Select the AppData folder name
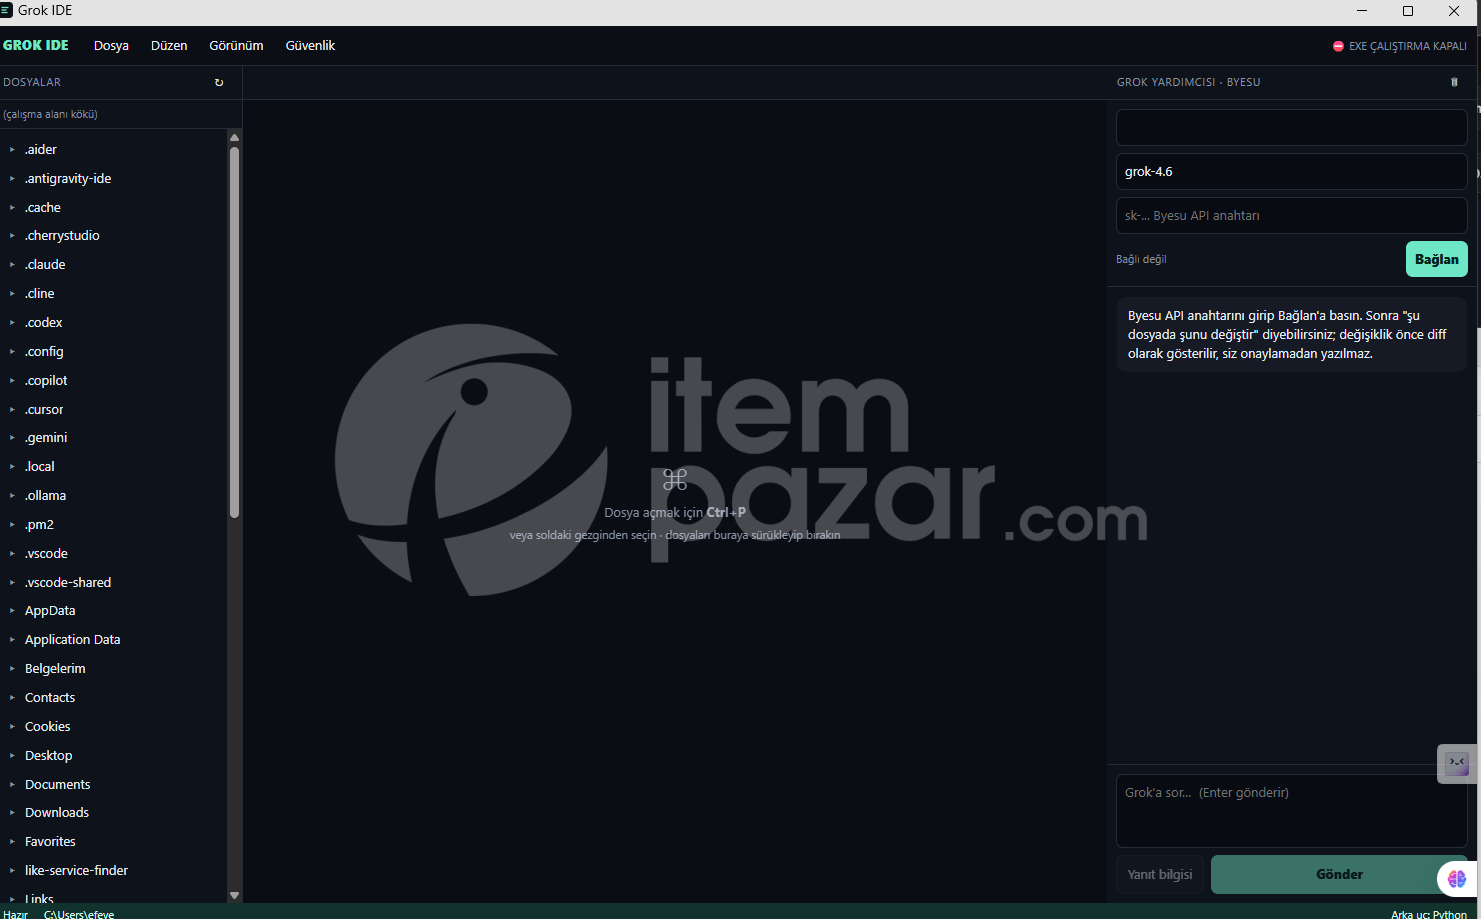 click(x=50, y=611)
